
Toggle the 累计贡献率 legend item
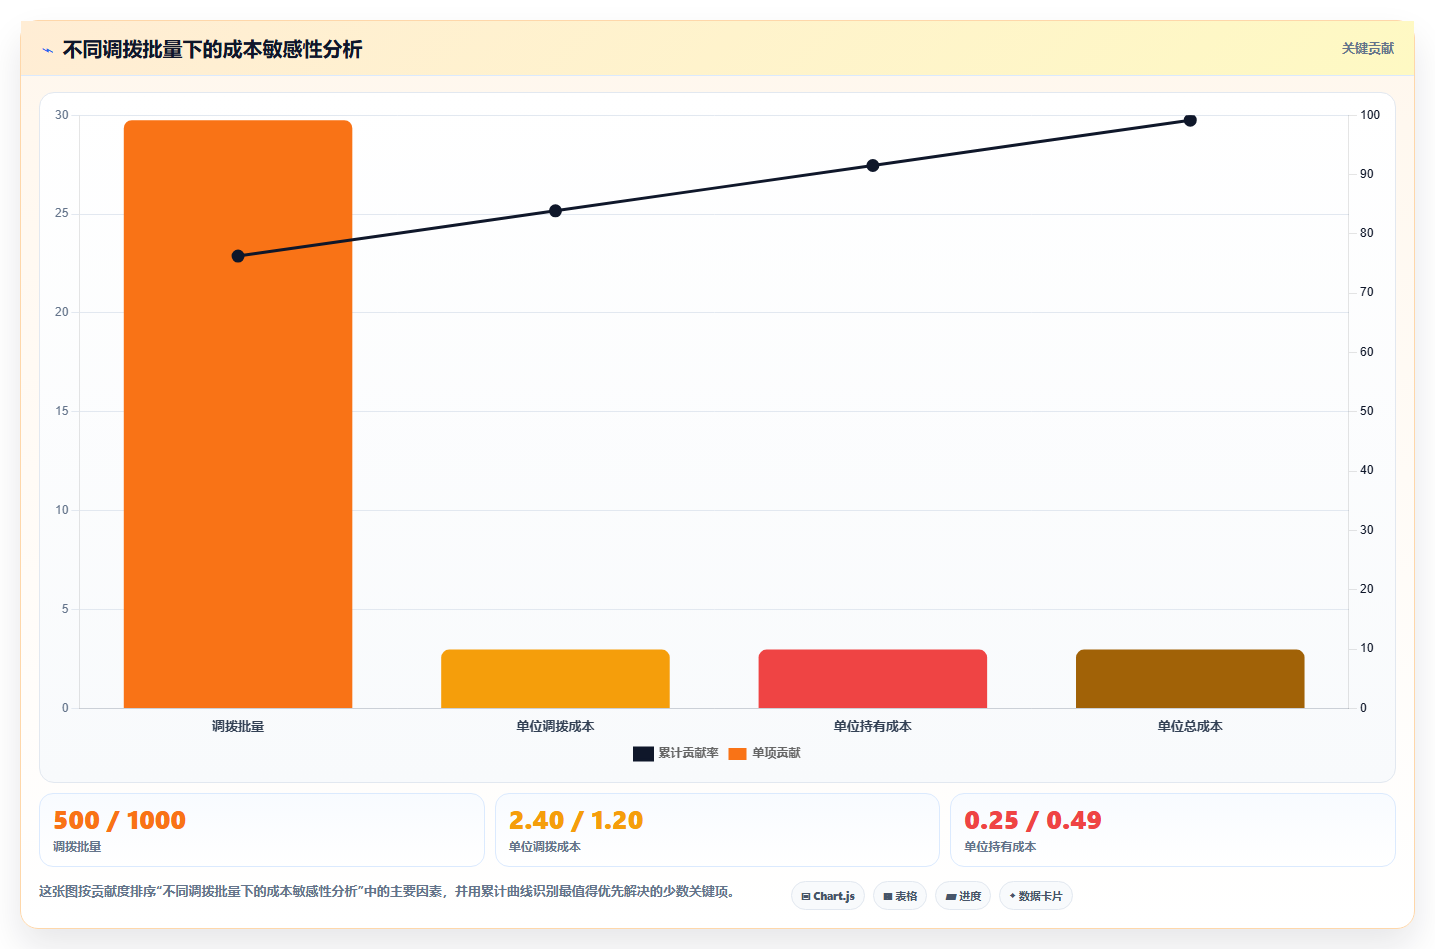coord(676,753)
